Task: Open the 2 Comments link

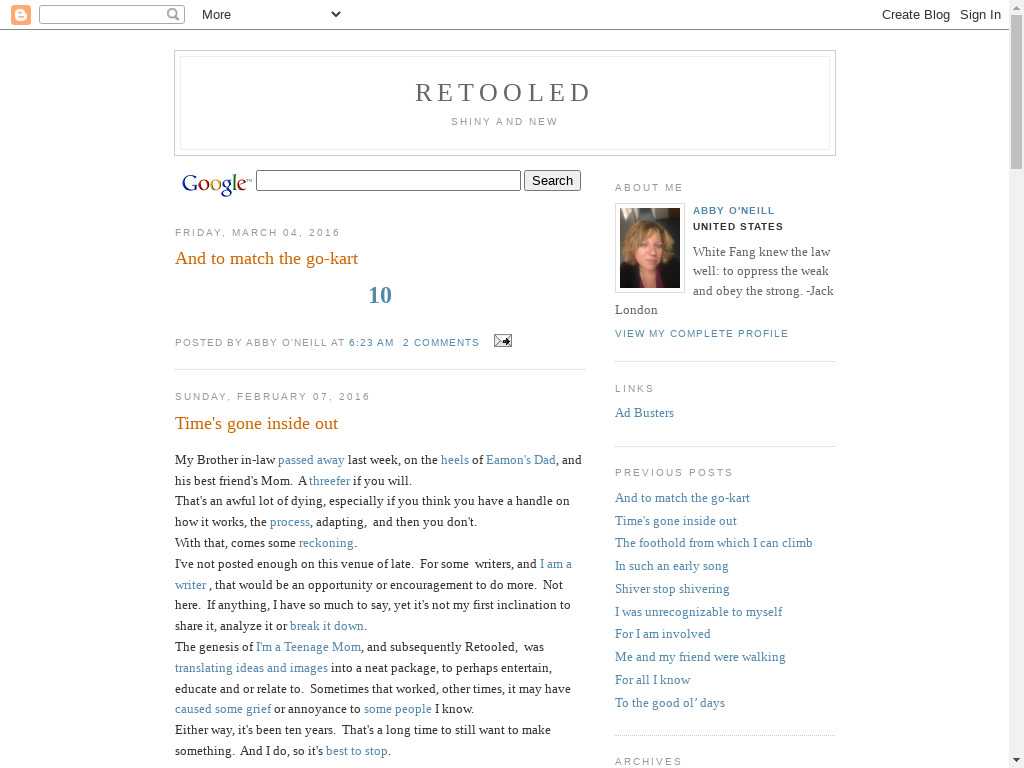Action: pyautogui.click(x=441, y=342)
